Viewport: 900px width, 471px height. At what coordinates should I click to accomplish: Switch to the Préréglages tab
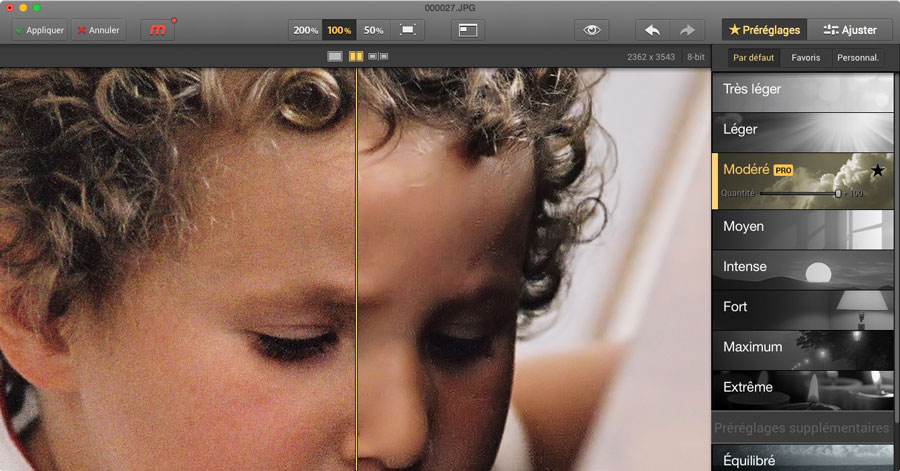[x=764, y=30]
